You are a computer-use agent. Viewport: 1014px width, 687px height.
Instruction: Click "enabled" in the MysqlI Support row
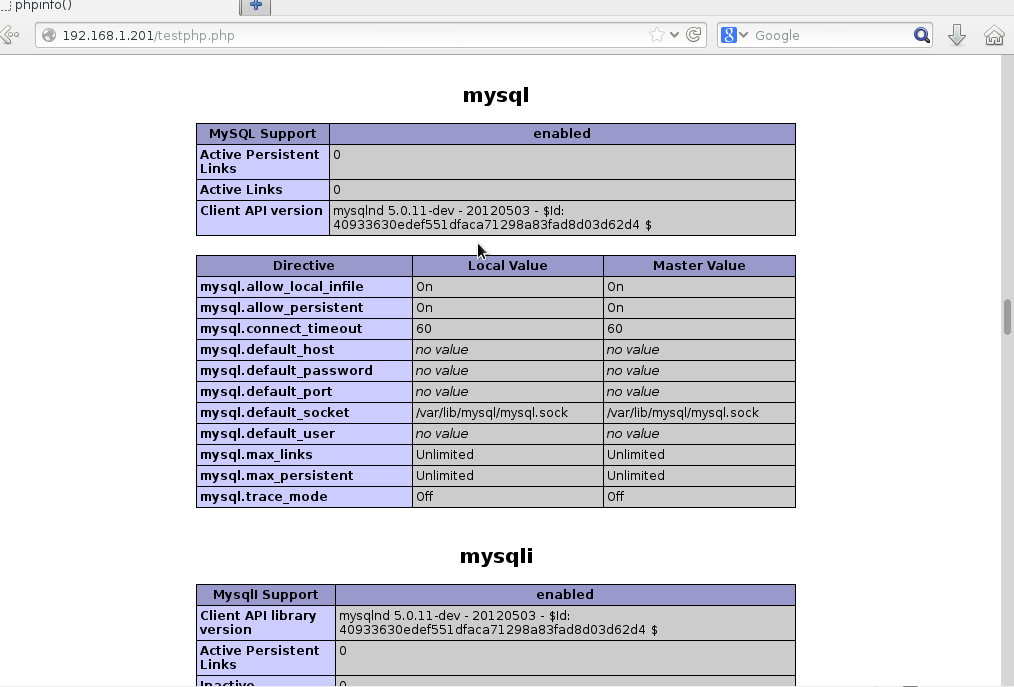click(565, 595)
